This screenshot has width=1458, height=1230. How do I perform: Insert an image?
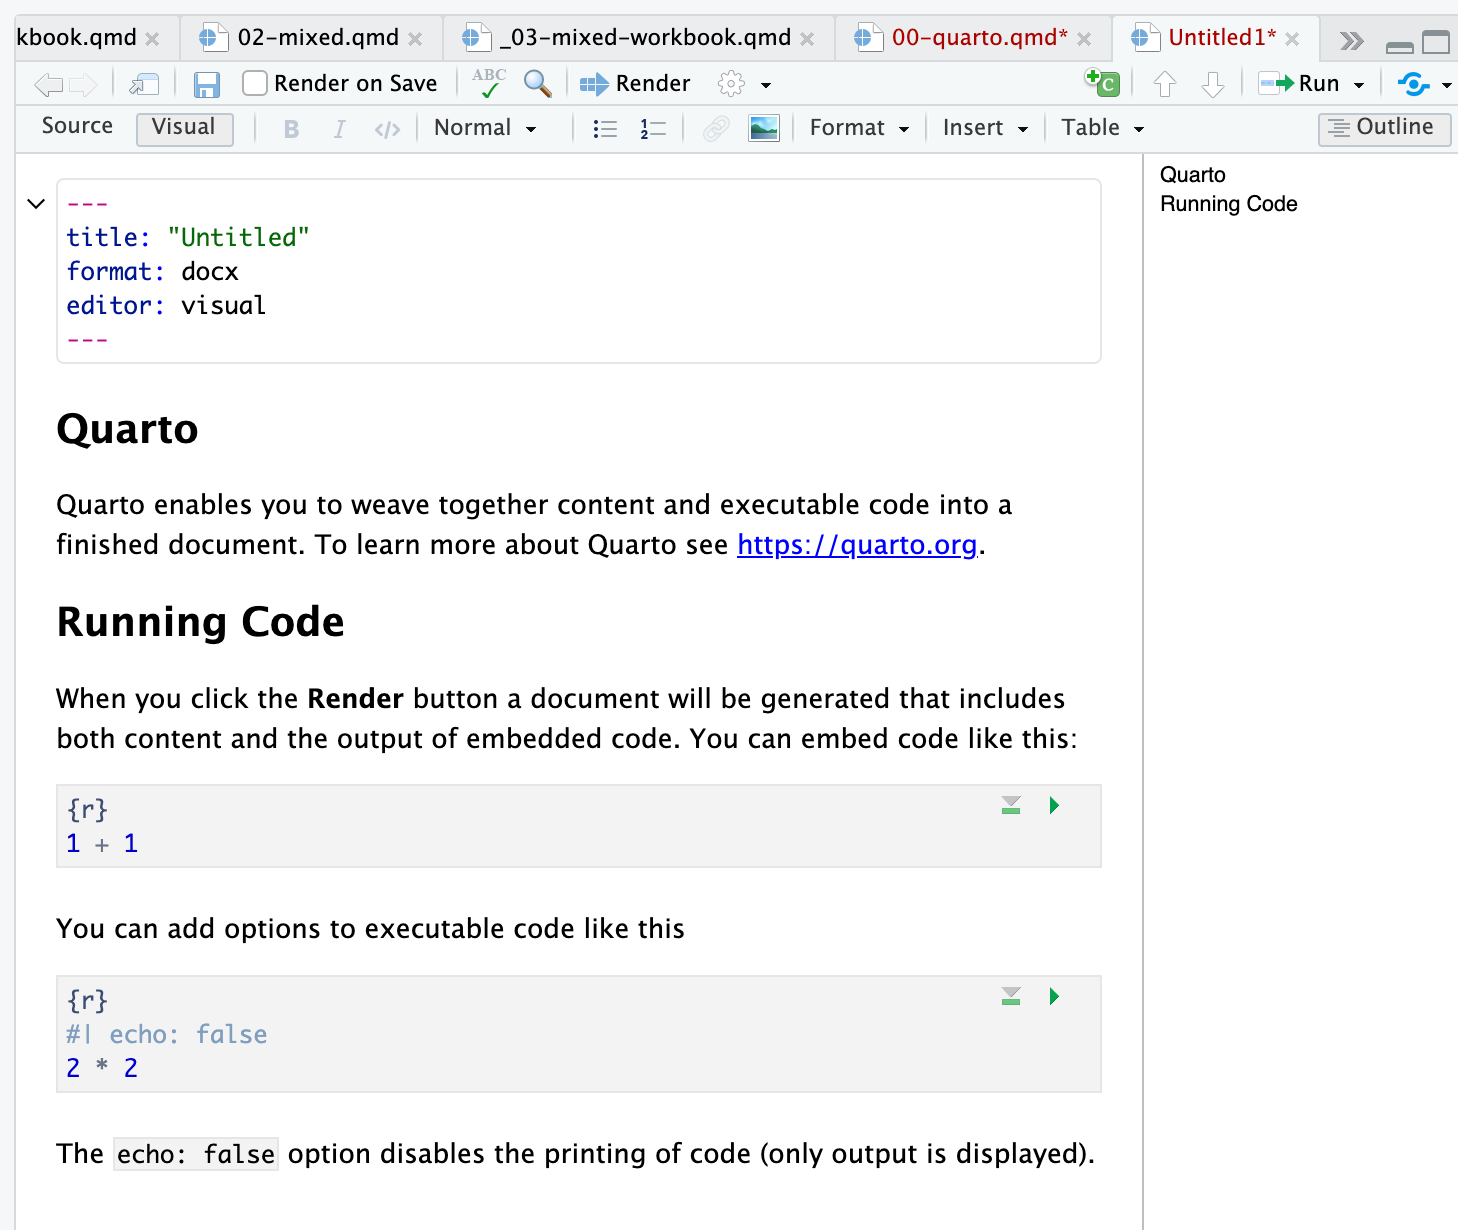click(x=764, y=129)
